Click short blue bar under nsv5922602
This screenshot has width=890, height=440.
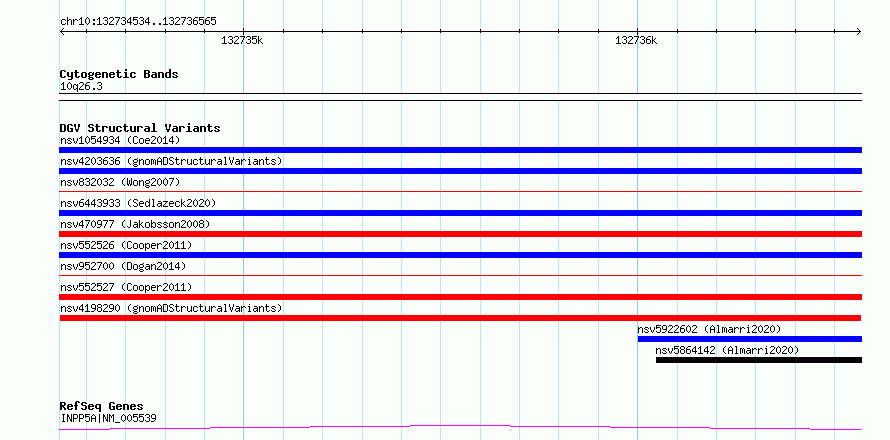750,339
